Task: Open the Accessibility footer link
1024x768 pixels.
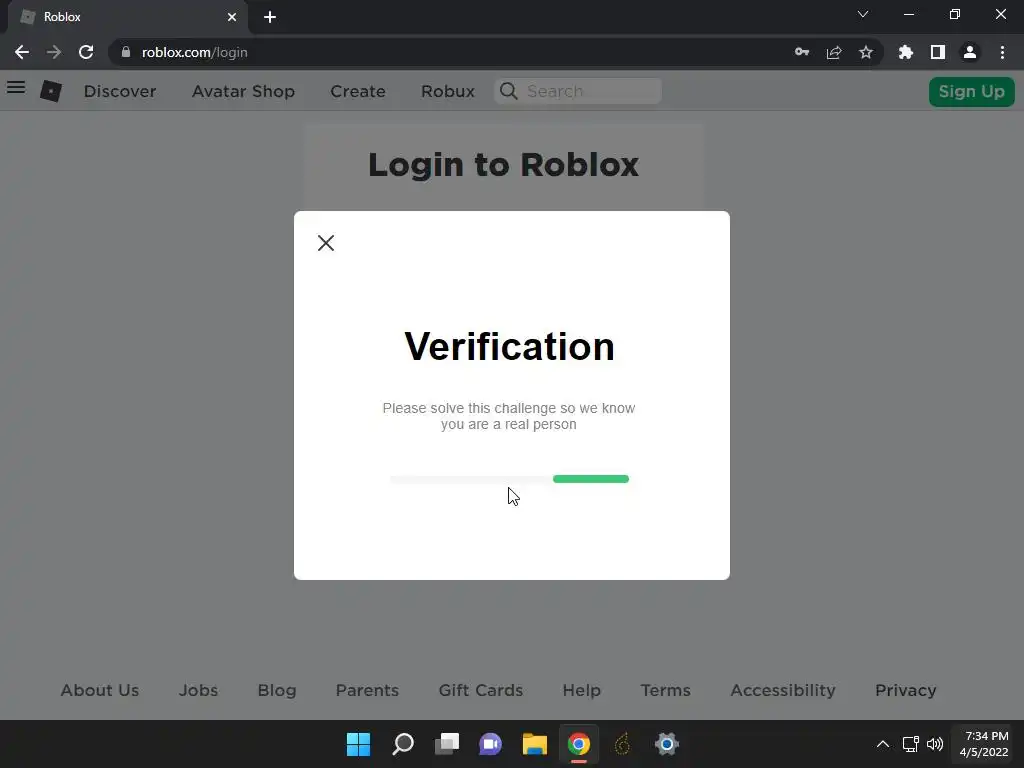Action: point(783,690)
